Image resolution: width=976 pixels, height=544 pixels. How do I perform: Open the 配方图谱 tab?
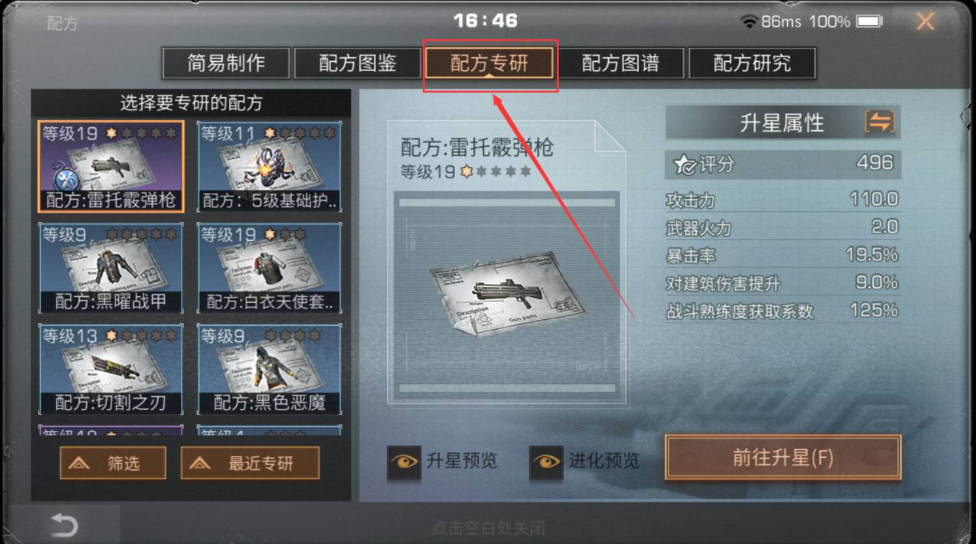(x=621, y=63)
